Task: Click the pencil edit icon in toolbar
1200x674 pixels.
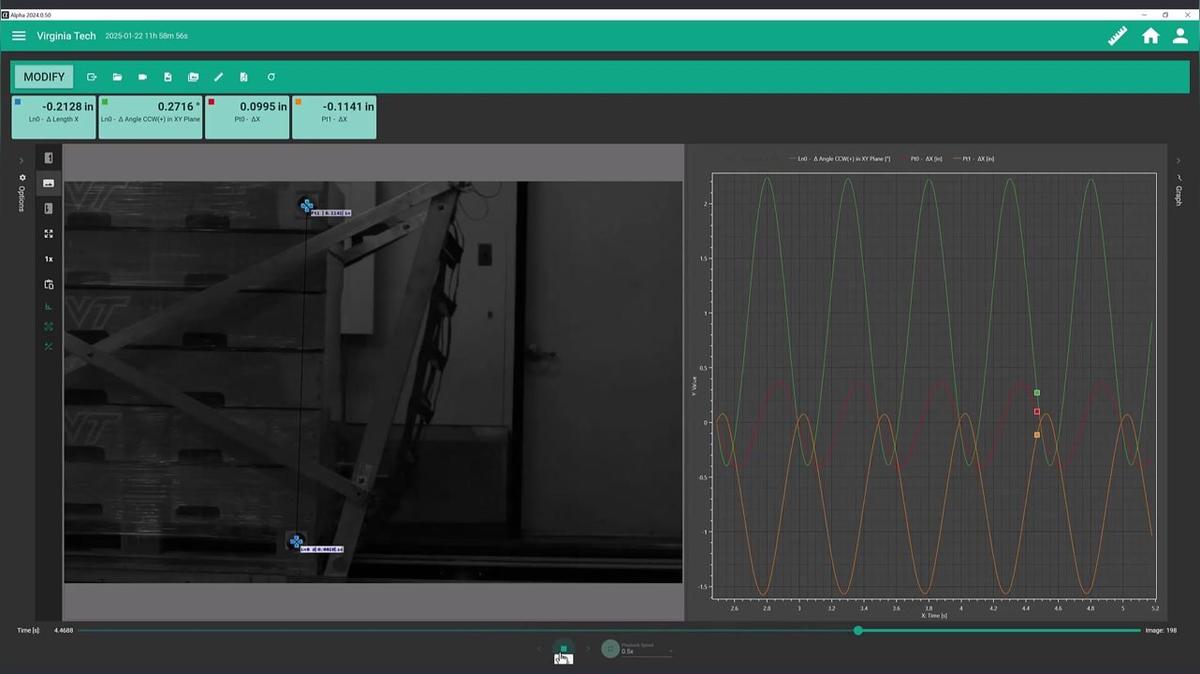Action: pos(218,77)
